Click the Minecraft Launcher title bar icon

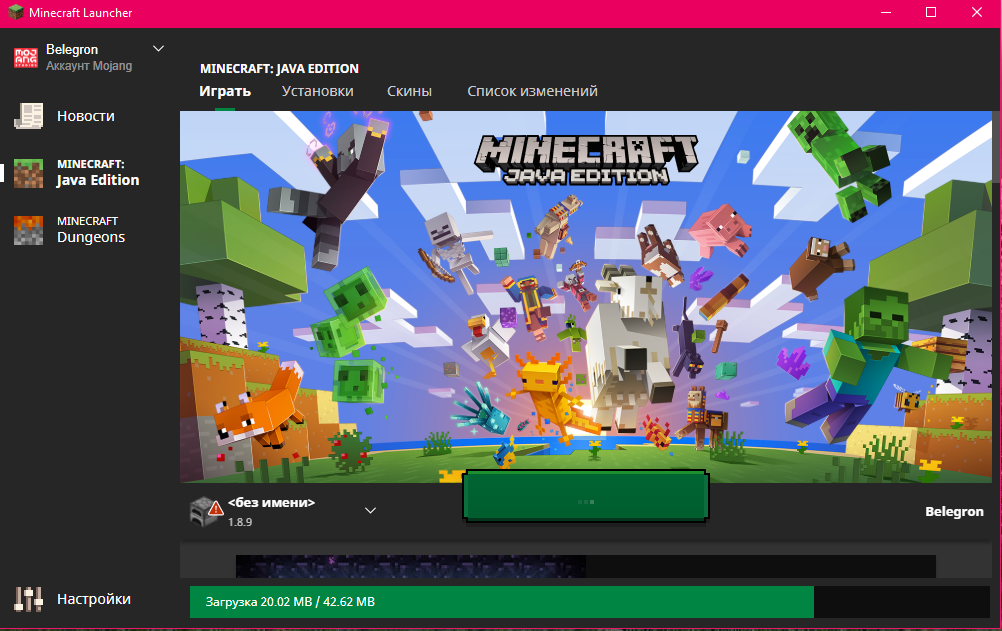pyautogui.click(x=15, y=12)
